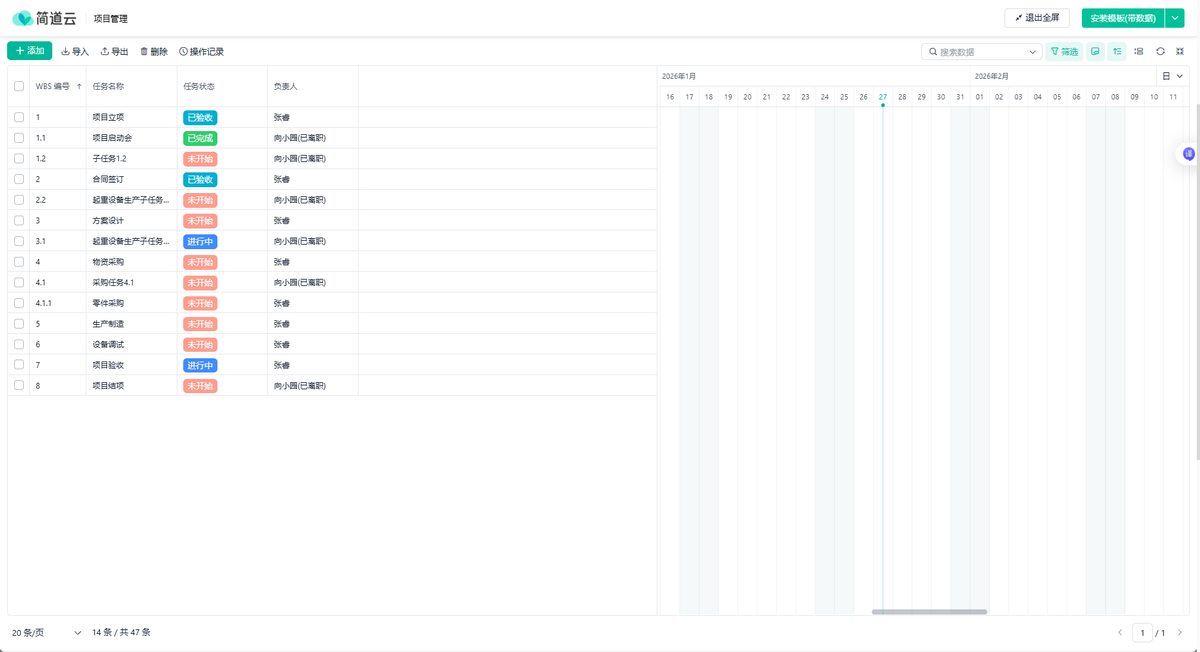Refresh the data with the reload icon
Screen dimensions: 1200x652
pyautogui.click(x=1160, y=51)
